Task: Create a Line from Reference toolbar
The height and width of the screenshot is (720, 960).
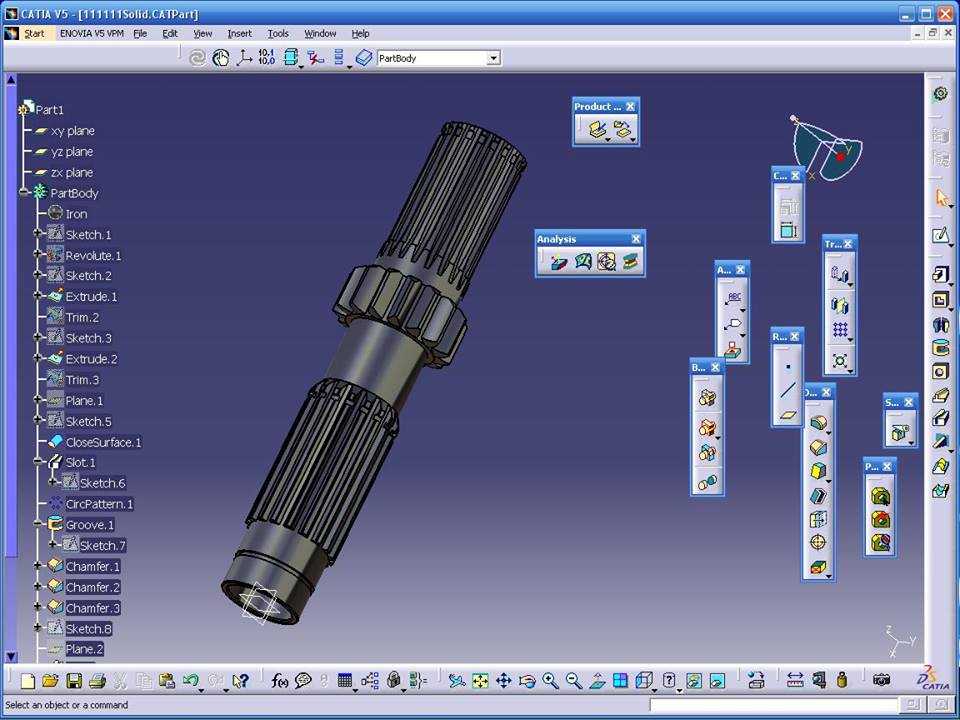Action: (788, 390)
